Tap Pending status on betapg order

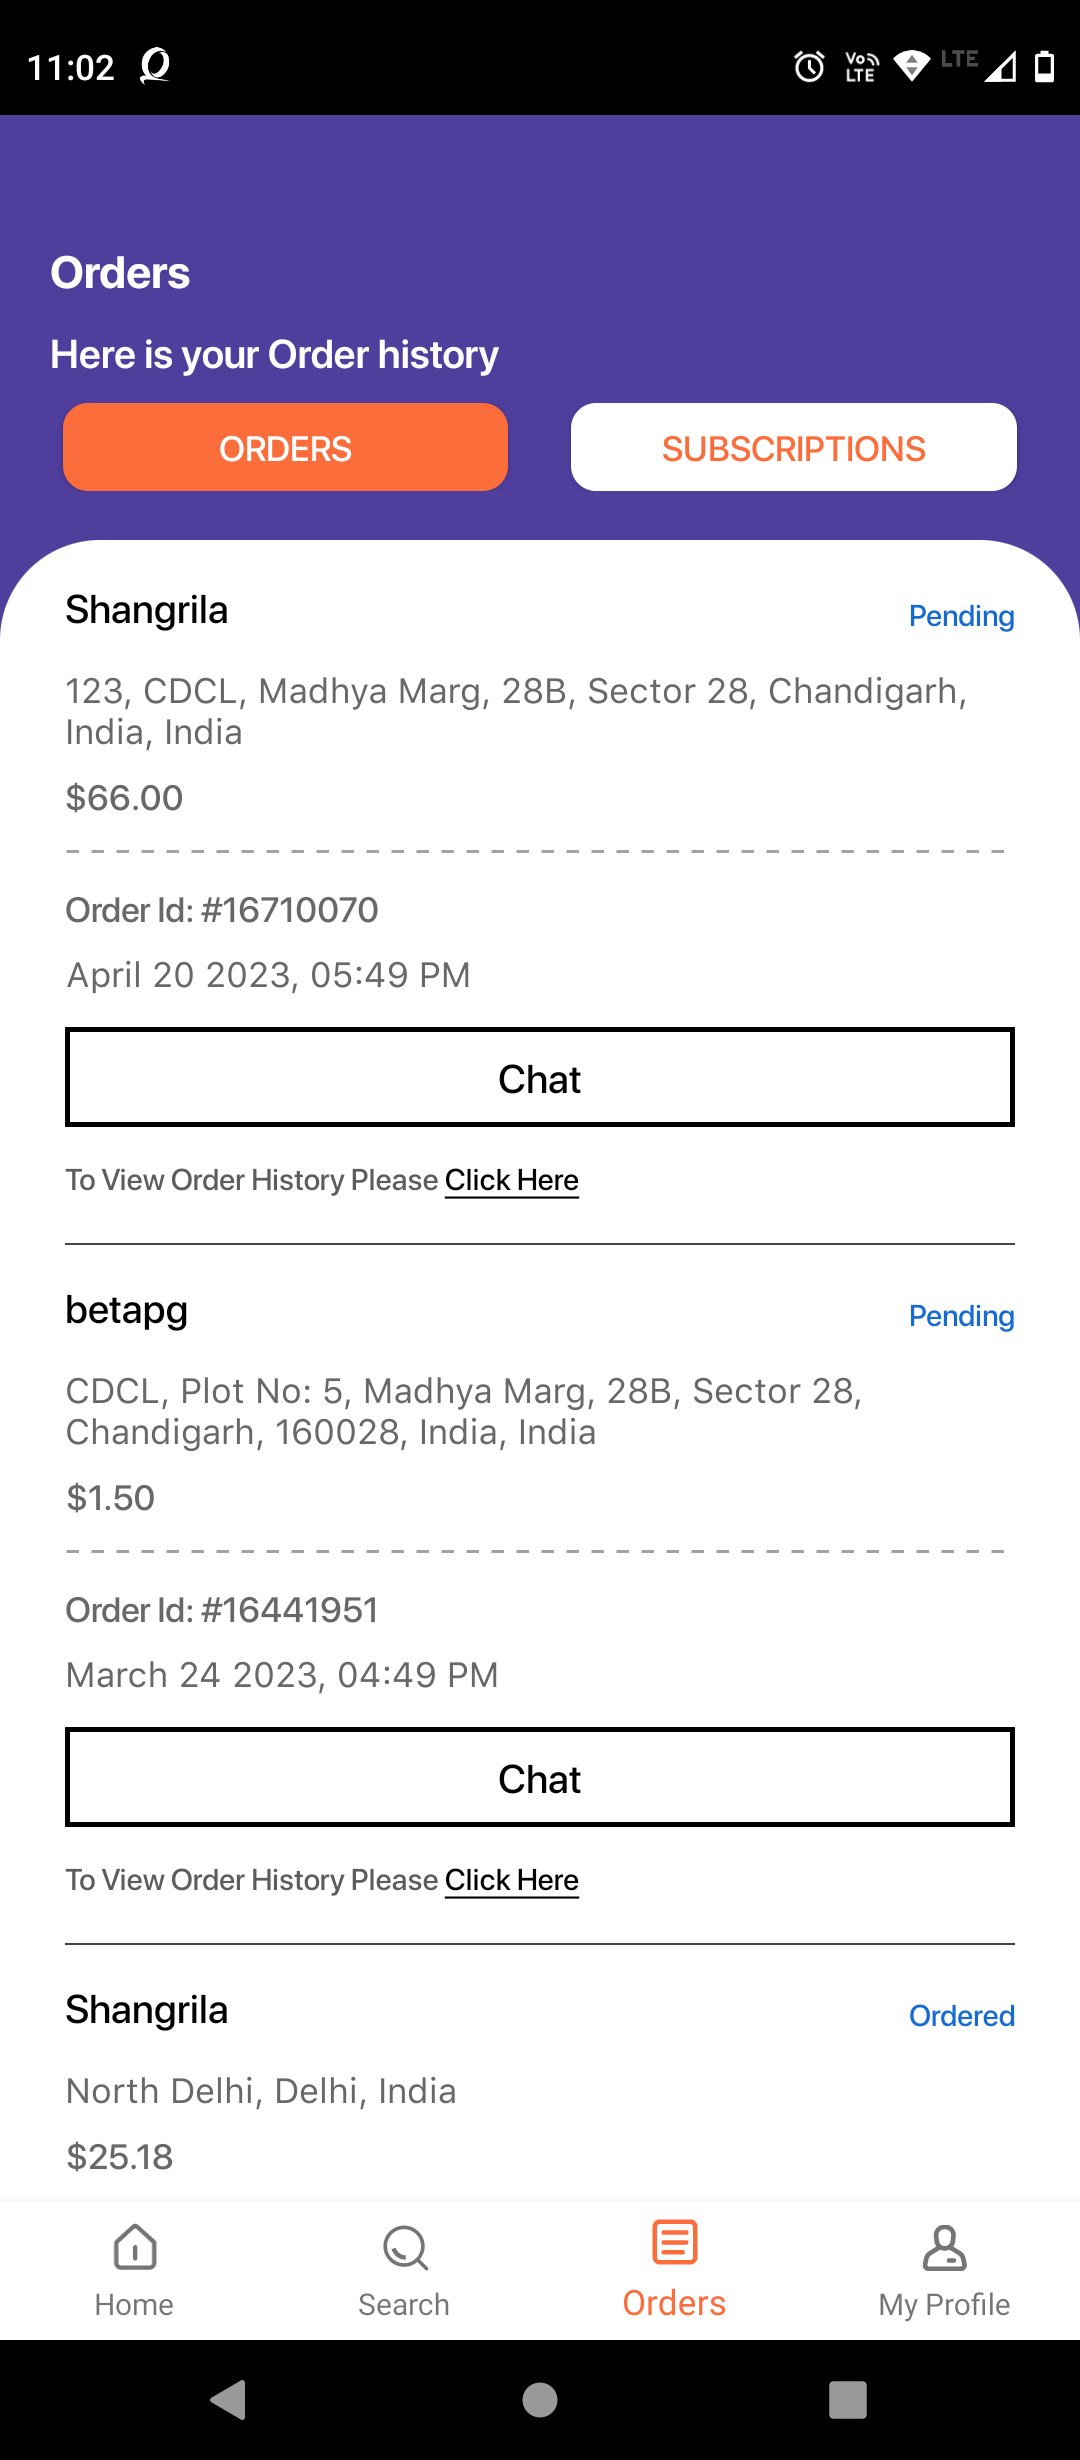(x=961, y=1316)
